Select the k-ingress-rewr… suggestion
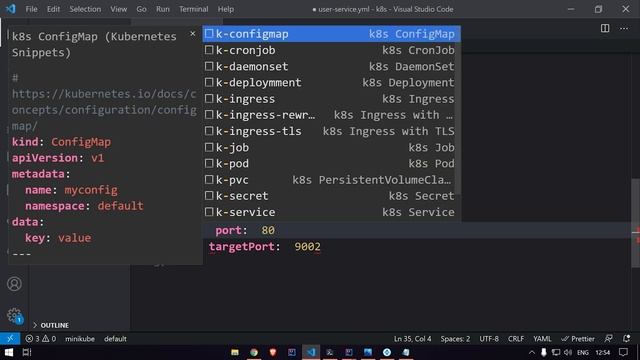 coord(329,115)
